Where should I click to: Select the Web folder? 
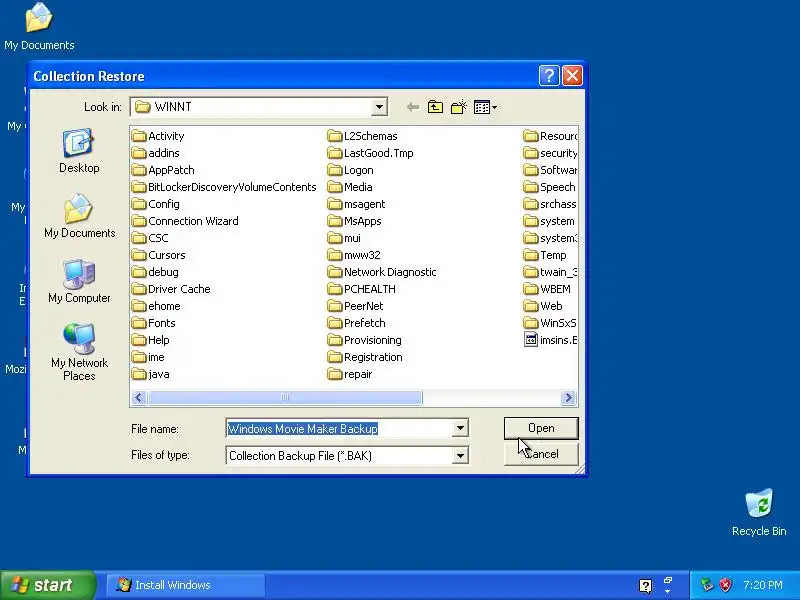543,306
